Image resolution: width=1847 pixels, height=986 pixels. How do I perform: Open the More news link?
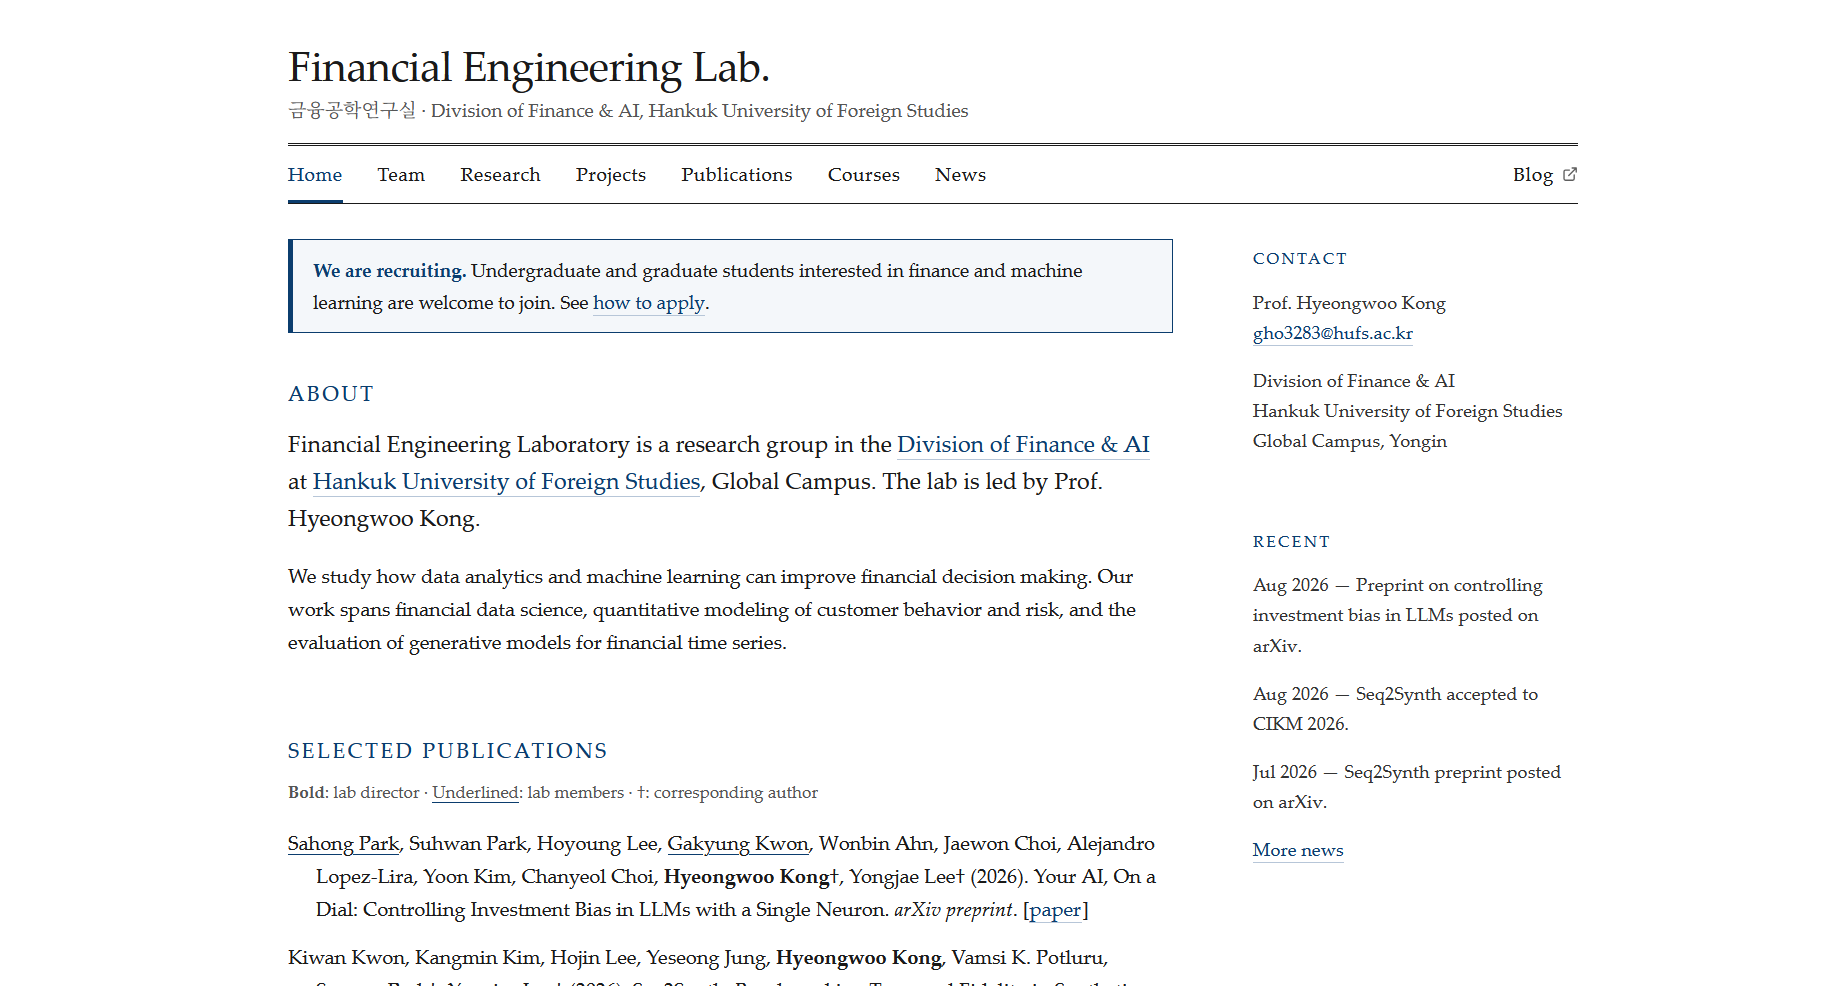[x=1298, y=850]
